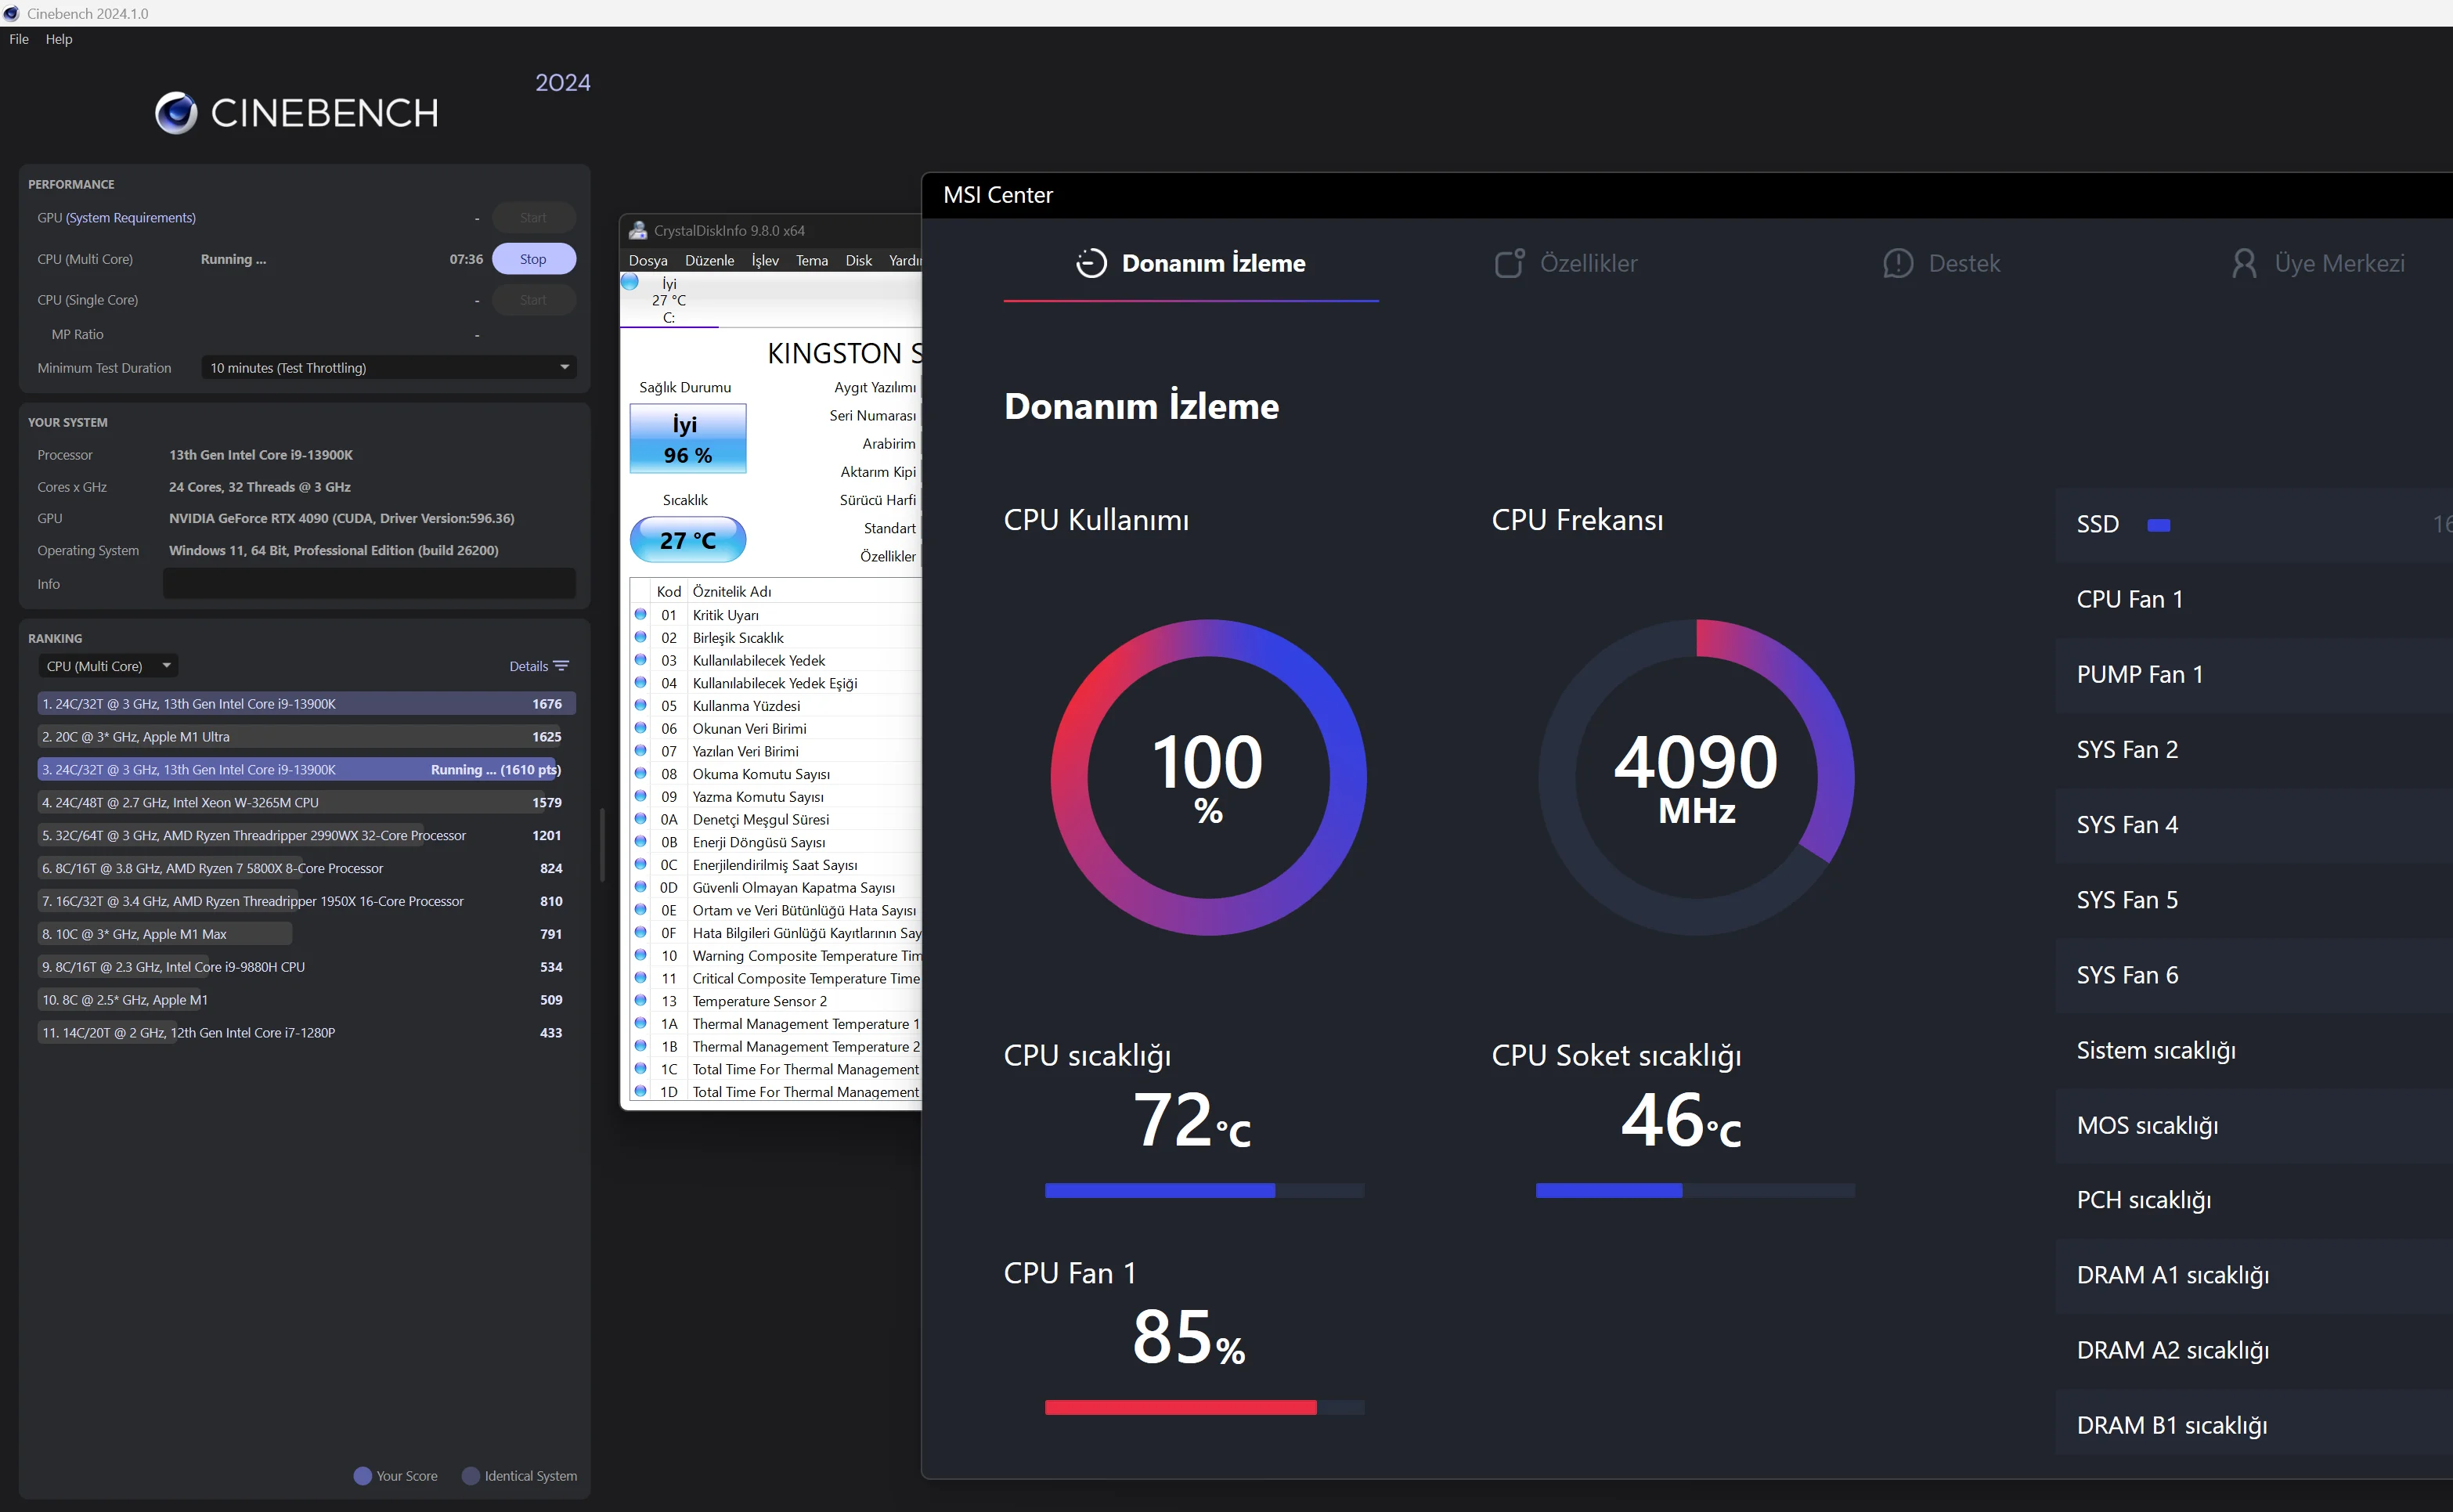The image size is (2453, 1512).
Task: Open the Help menu in Cinebench
Action: tap(59, 39)
